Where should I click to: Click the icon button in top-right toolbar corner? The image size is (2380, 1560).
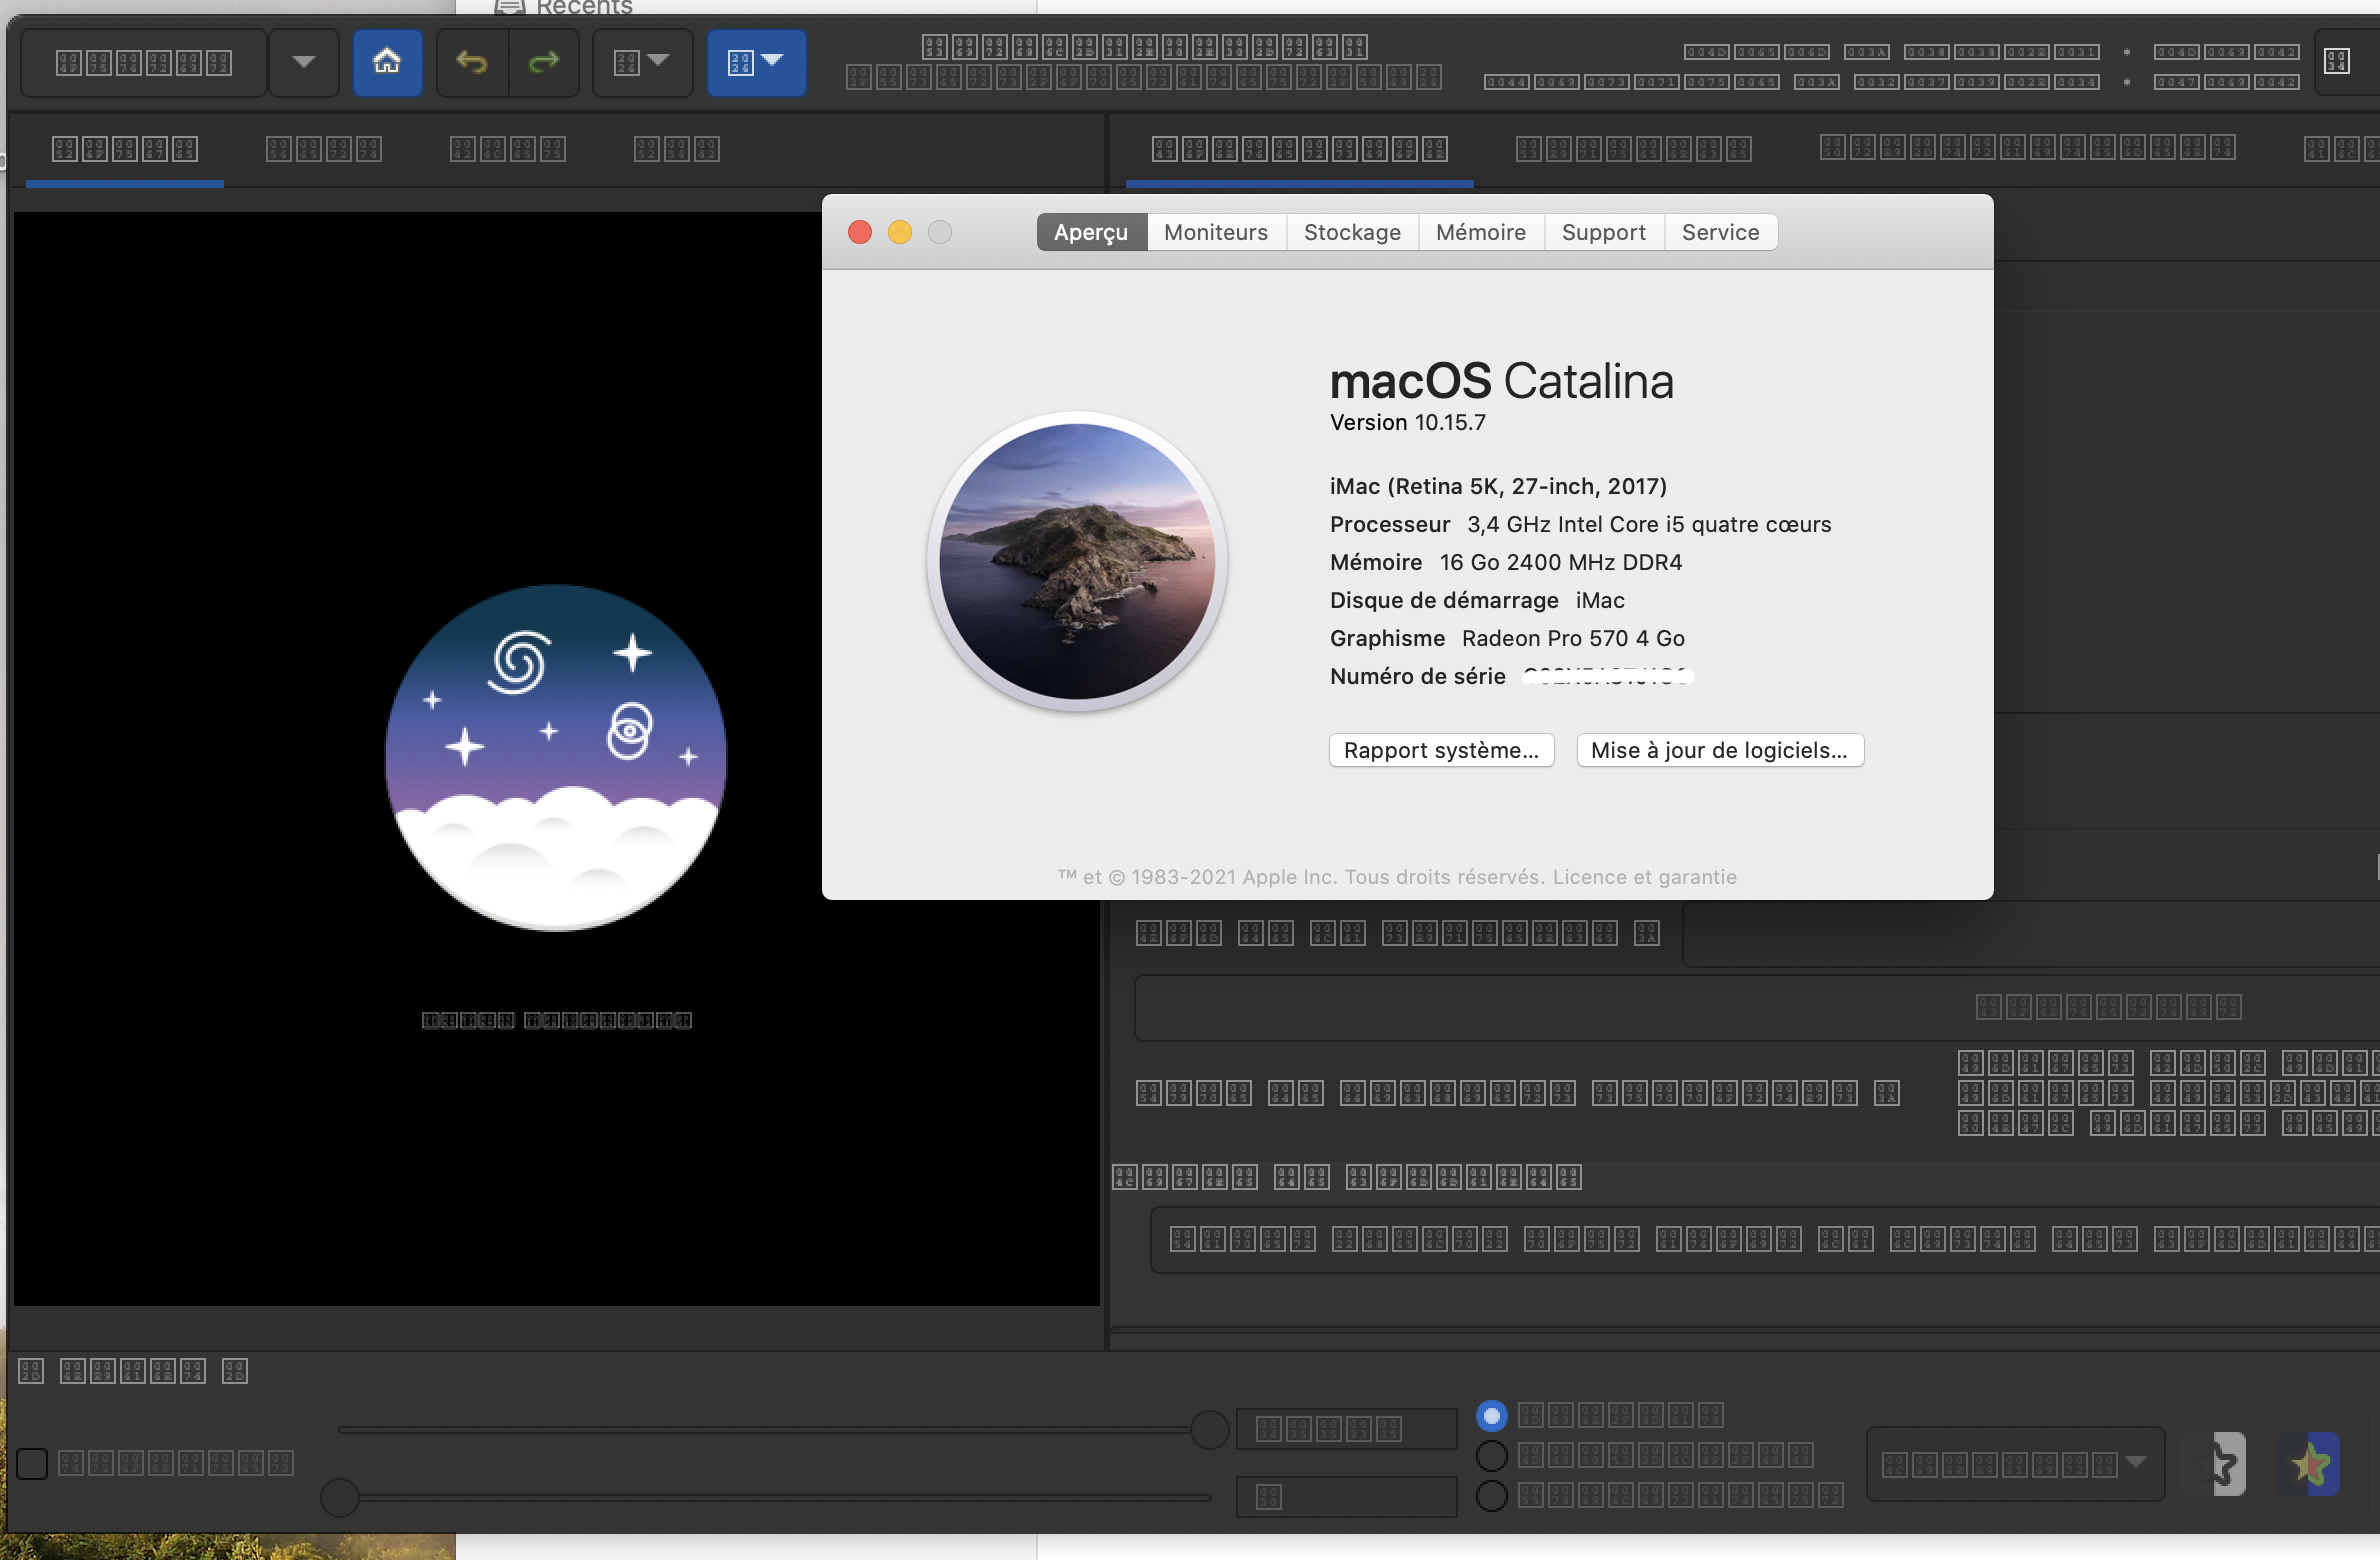[2337, 62]
